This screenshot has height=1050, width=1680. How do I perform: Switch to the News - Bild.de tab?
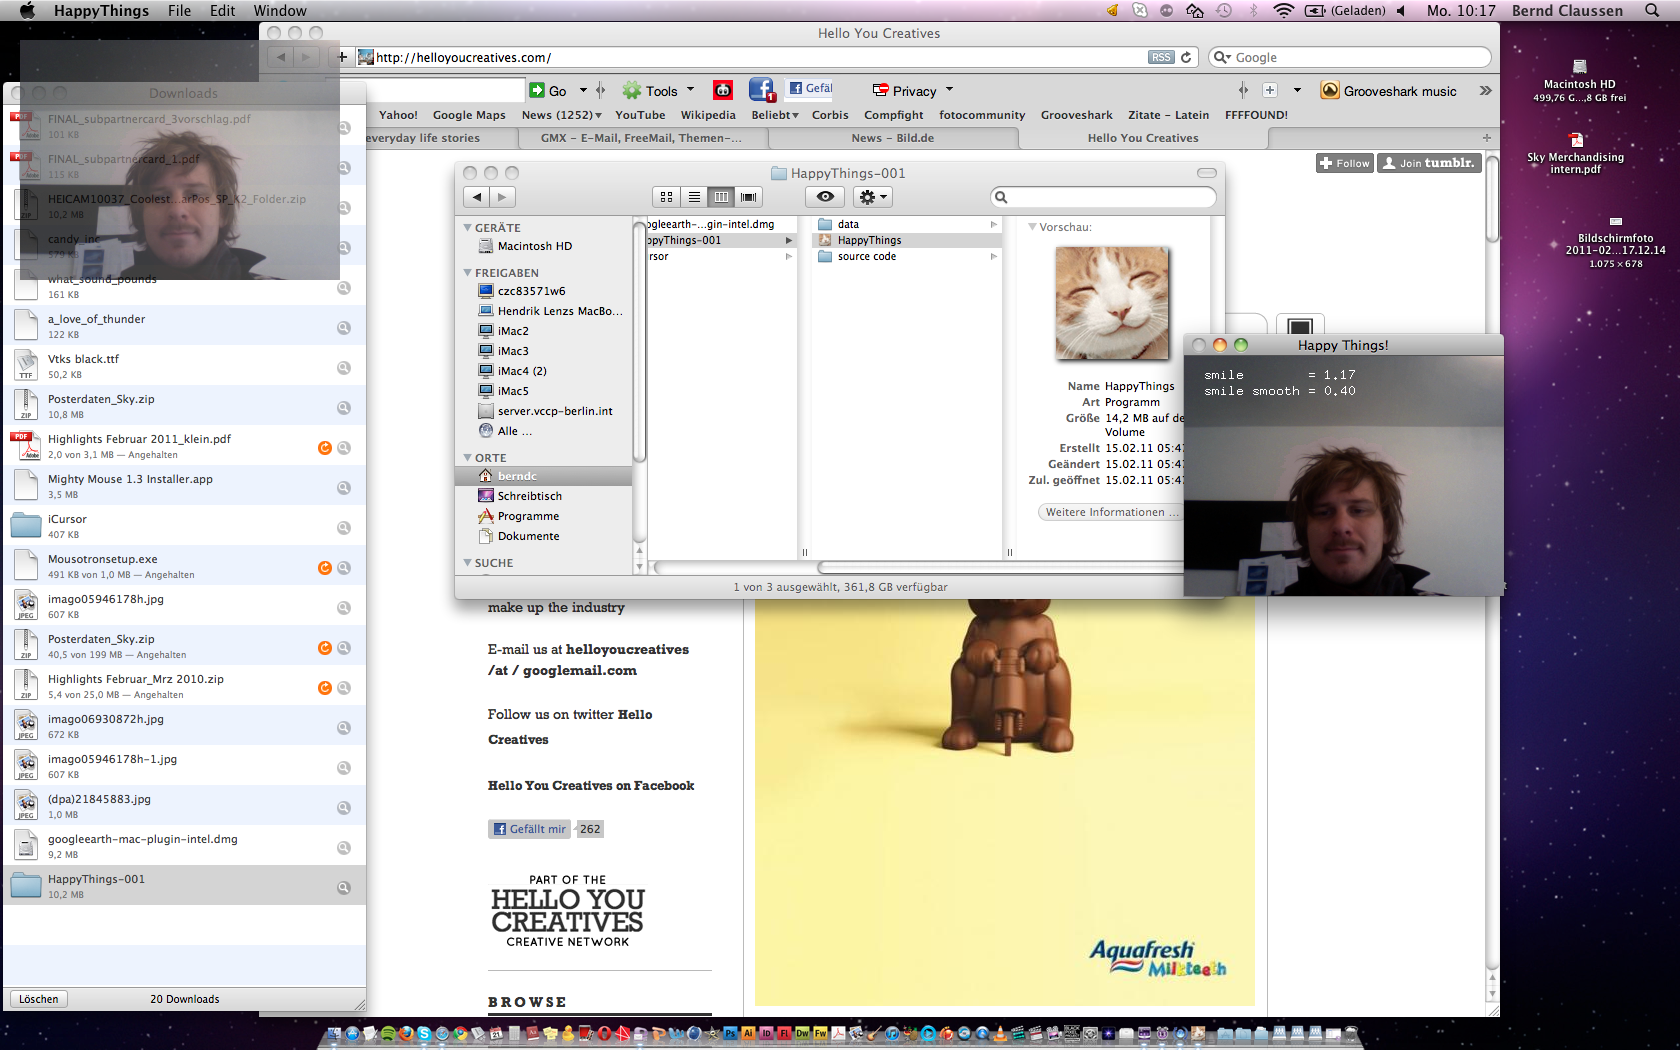click(892, 138)
